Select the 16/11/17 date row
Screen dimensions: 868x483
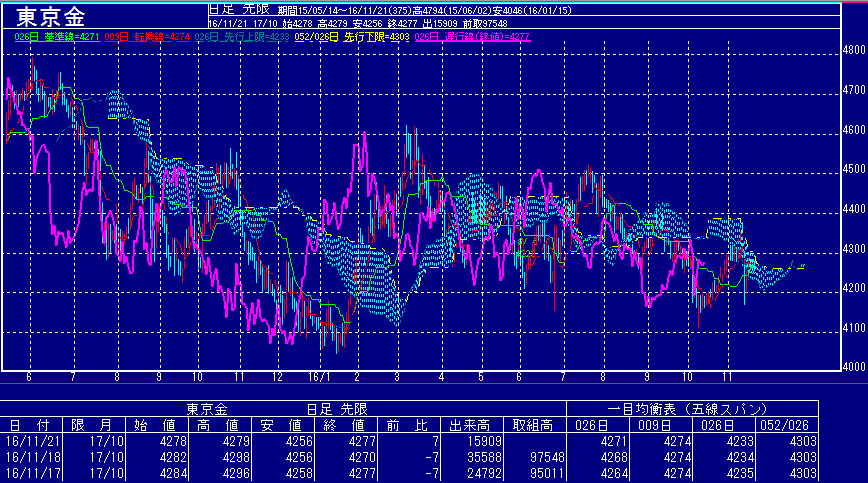pos(35,471)
